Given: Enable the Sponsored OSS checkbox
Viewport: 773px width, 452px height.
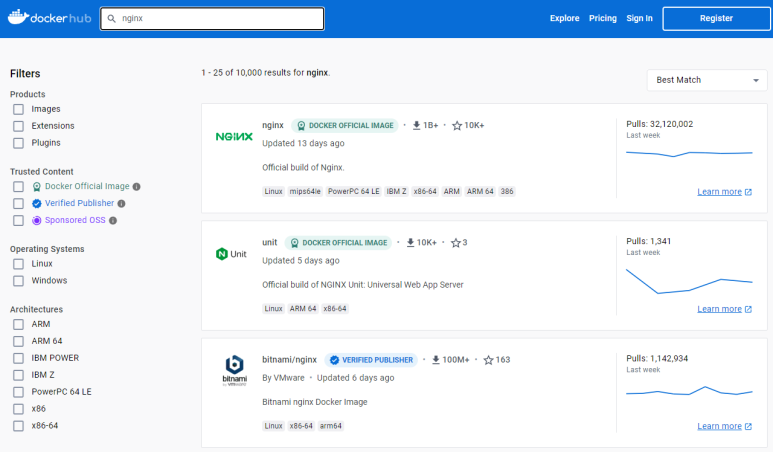Looking at the screenshot, I should (x=18, y=220).
